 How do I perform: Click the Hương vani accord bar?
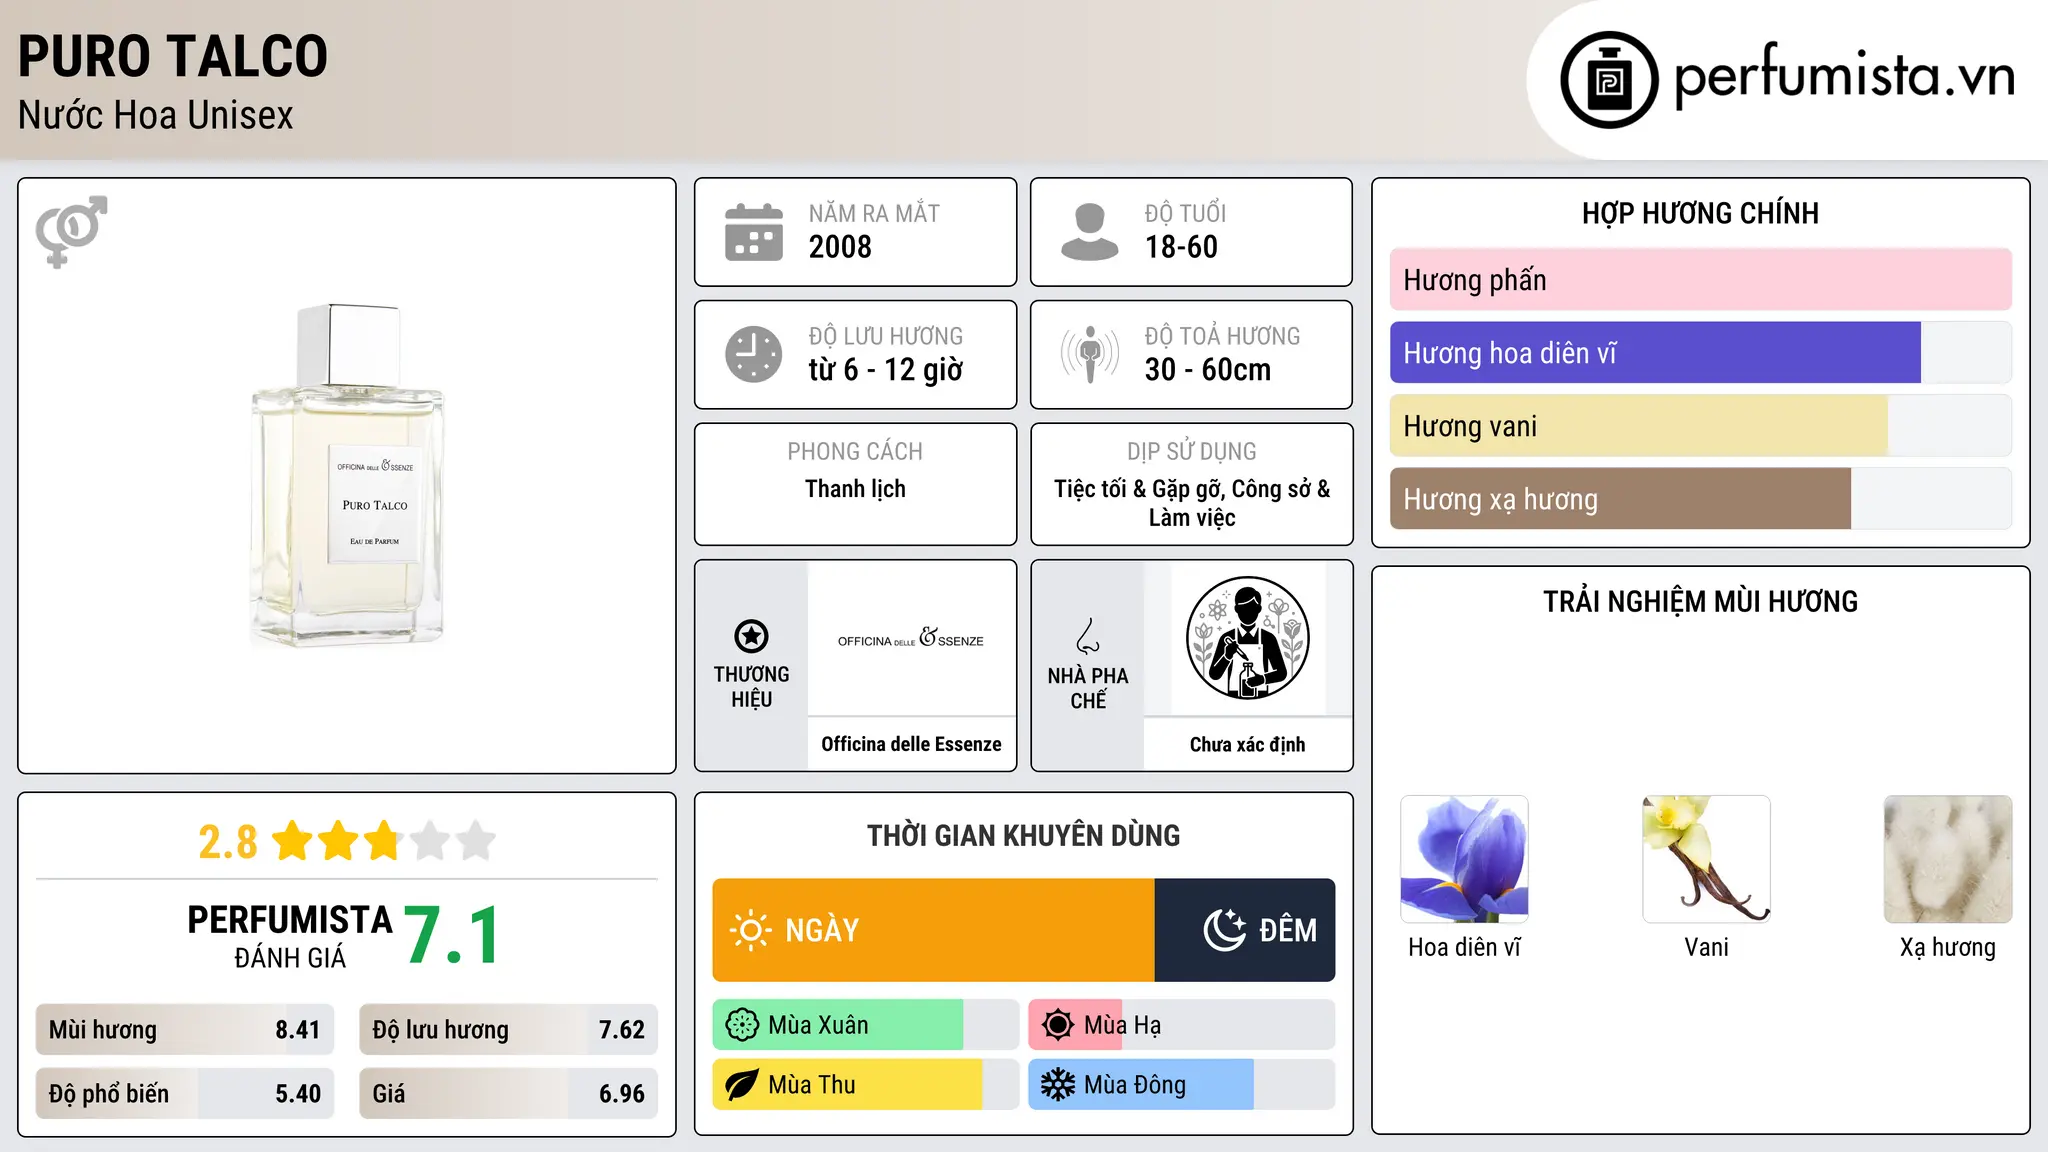coord(1700,426)
